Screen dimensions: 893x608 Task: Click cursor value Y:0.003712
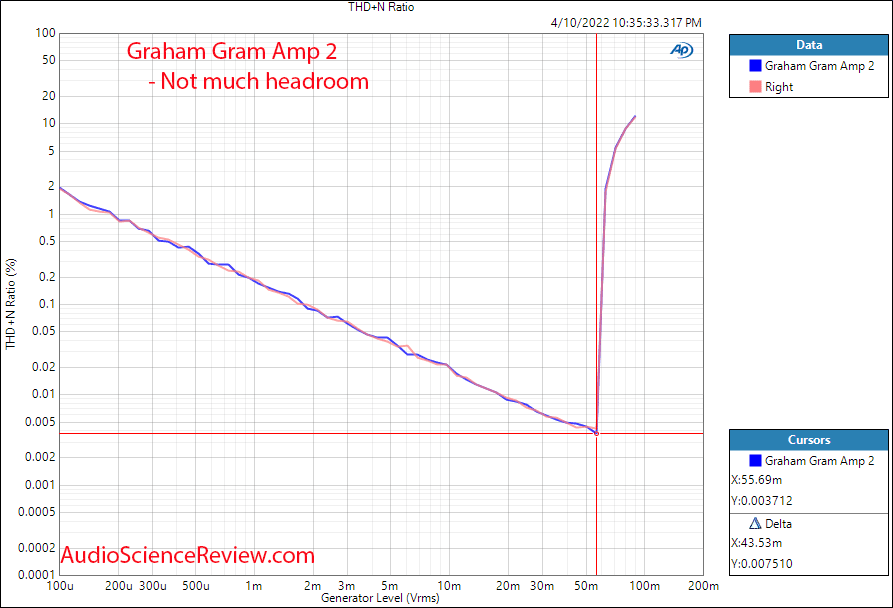[x=762, y=501]
